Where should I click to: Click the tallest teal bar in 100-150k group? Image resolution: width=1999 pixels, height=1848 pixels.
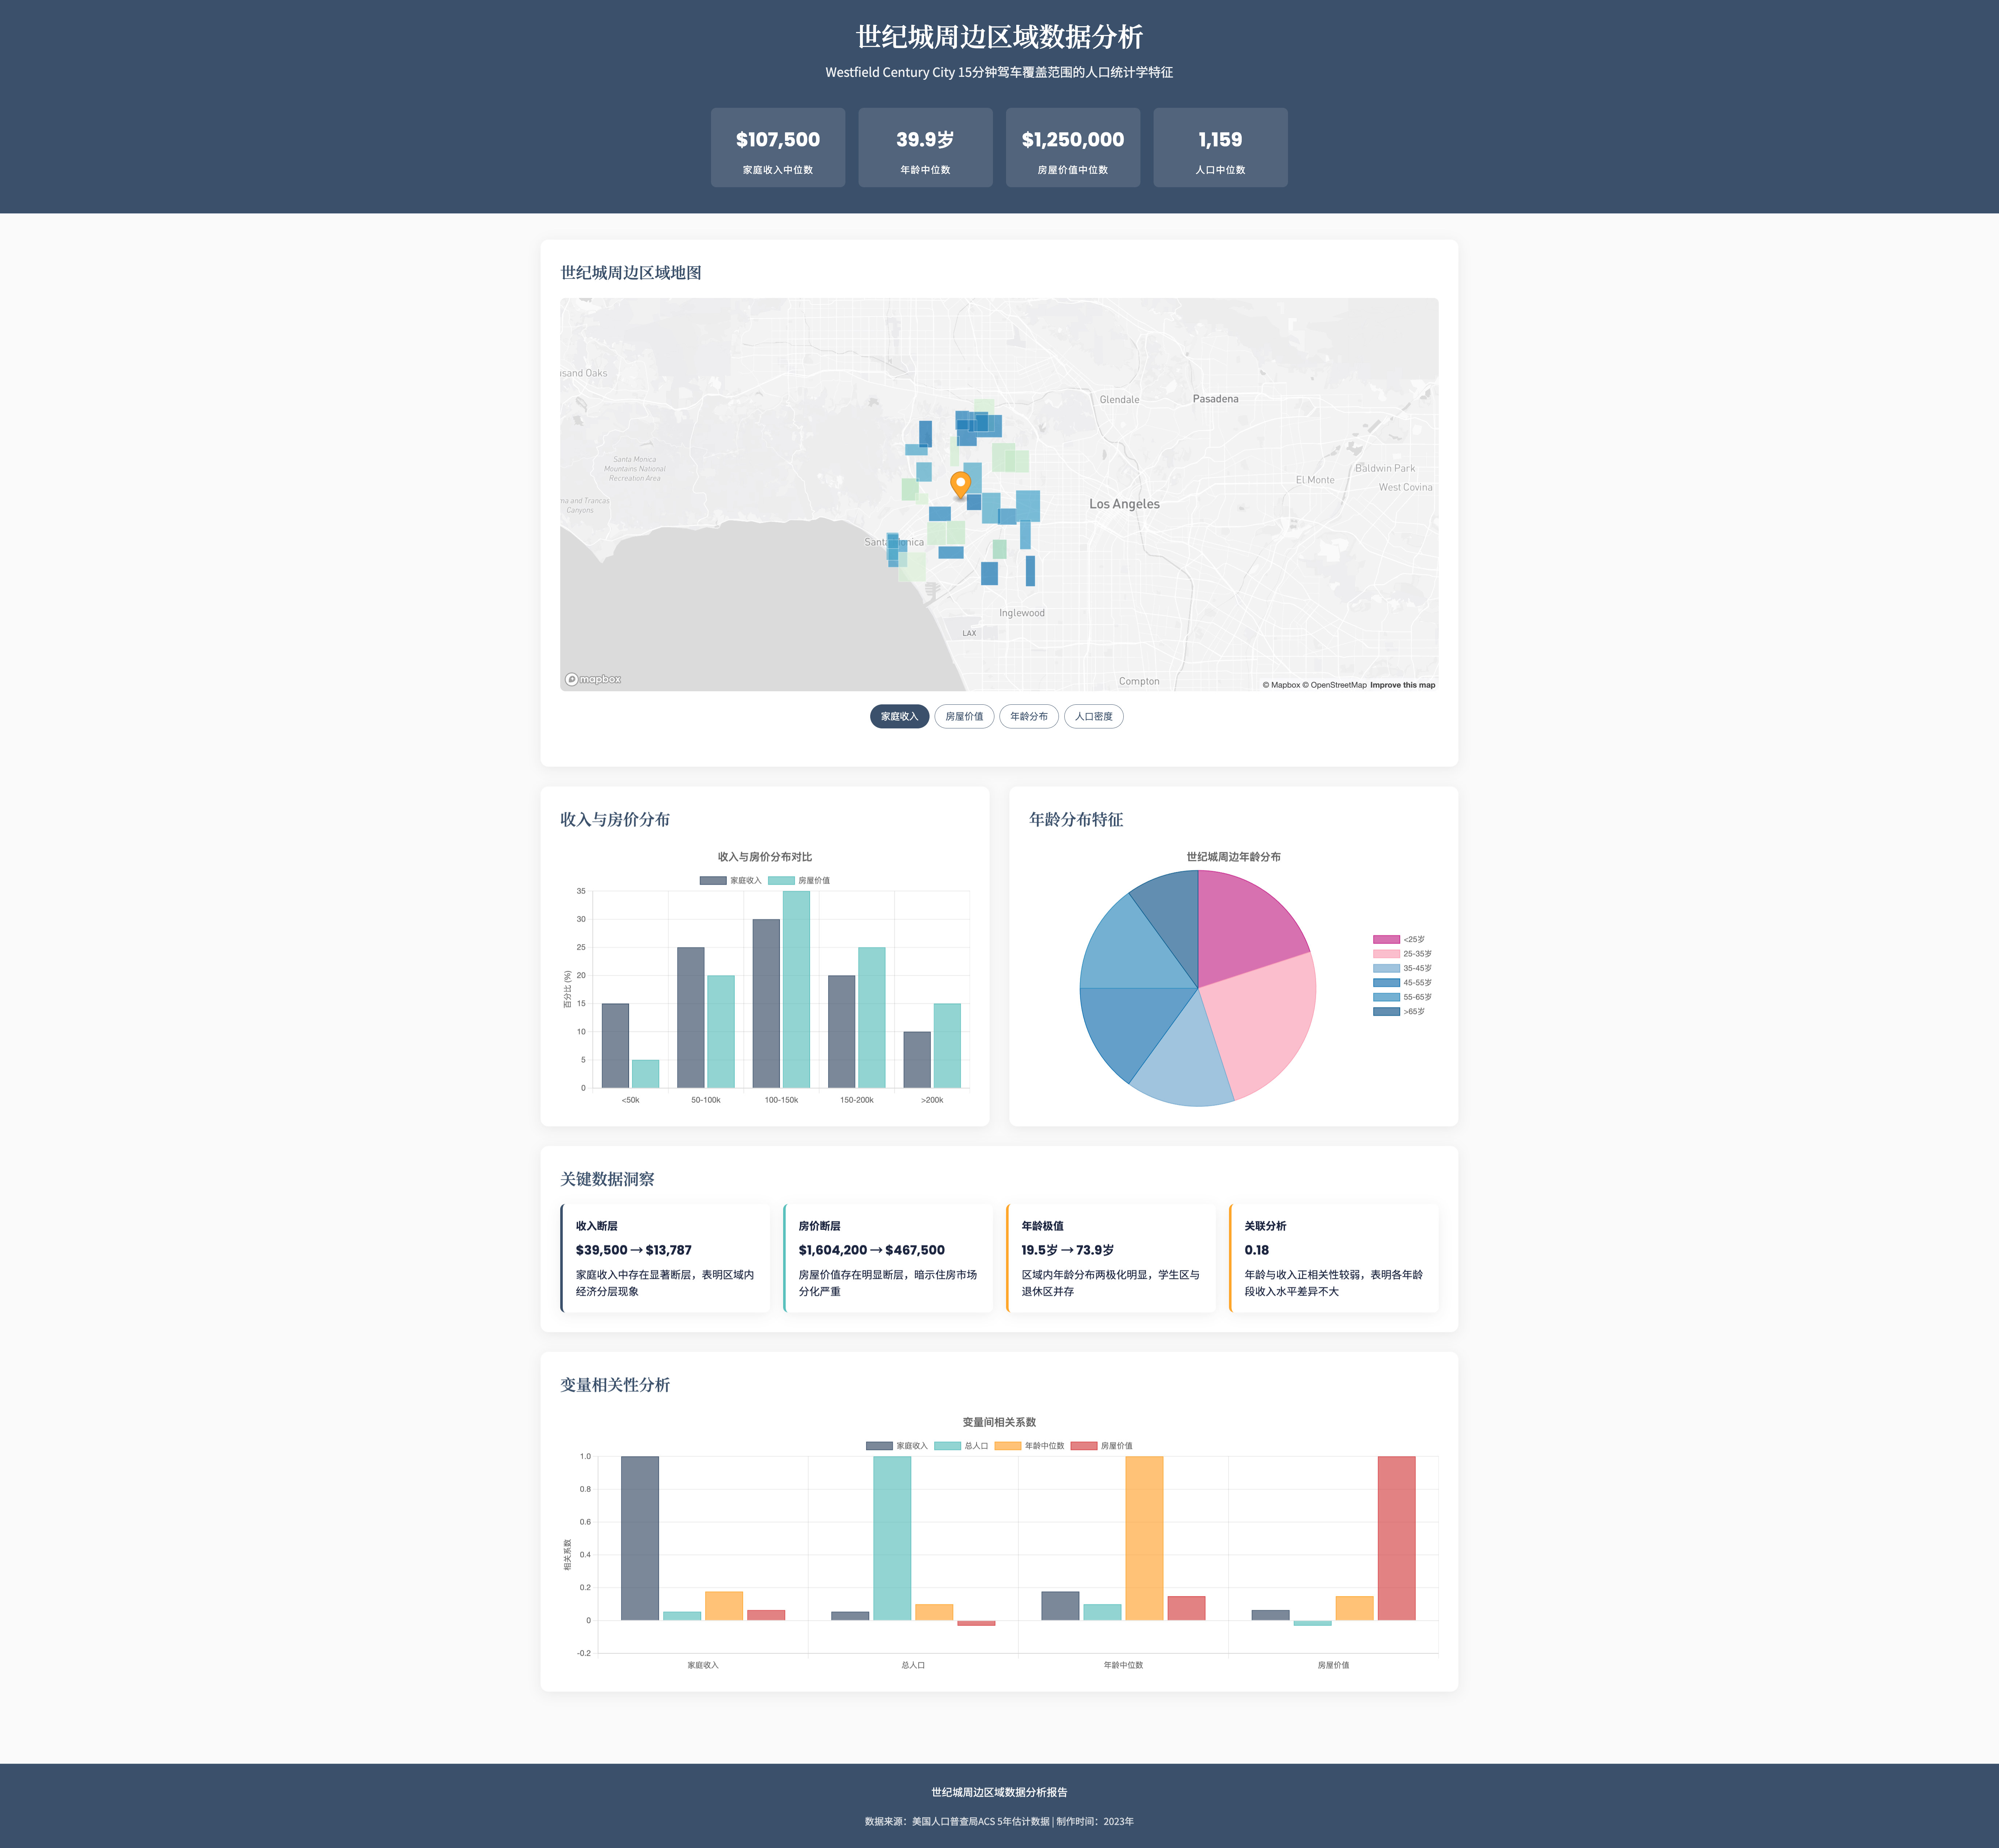coord(796,989)
